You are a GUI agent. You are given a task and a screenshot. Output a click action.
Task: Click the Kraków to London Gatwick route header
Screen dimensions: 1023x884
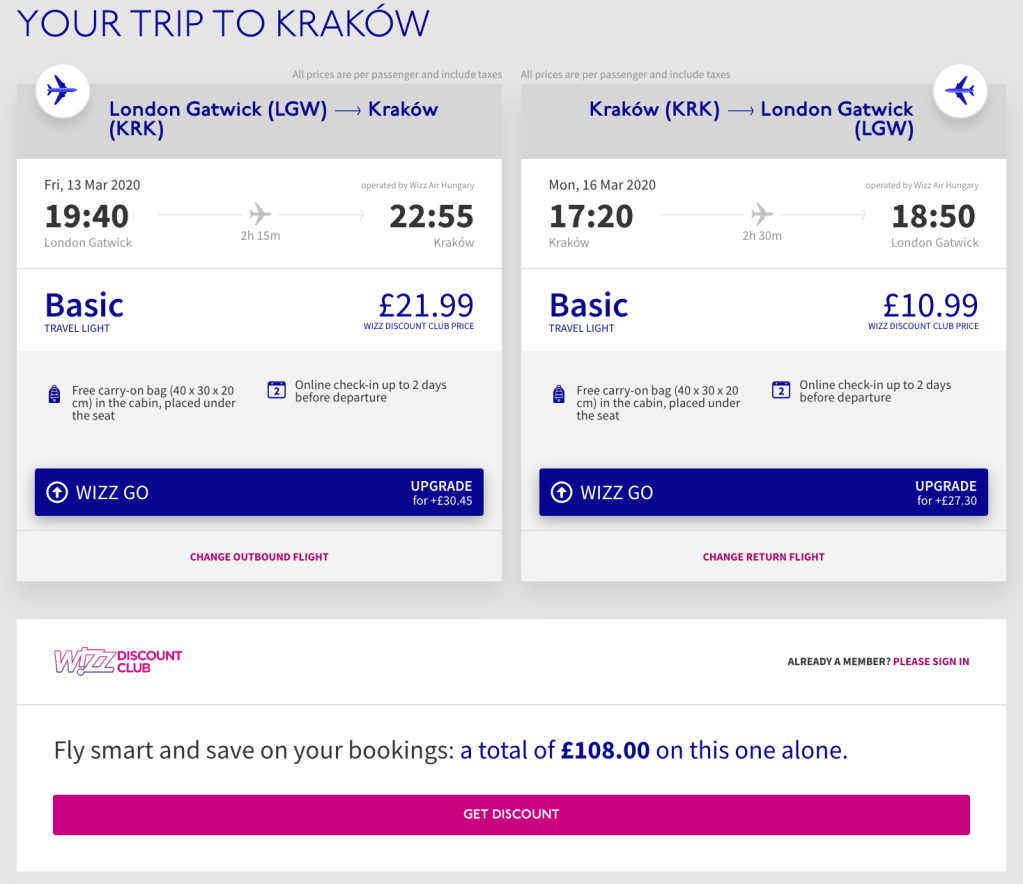point(751,119)
